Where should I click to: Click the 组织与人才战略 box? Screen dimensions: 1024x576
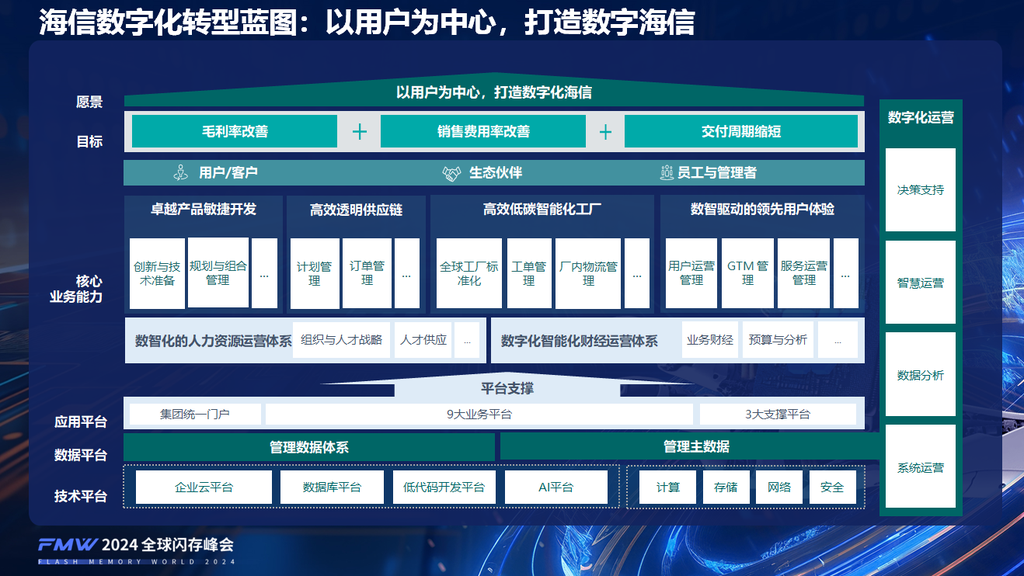[x=341, y=340]
